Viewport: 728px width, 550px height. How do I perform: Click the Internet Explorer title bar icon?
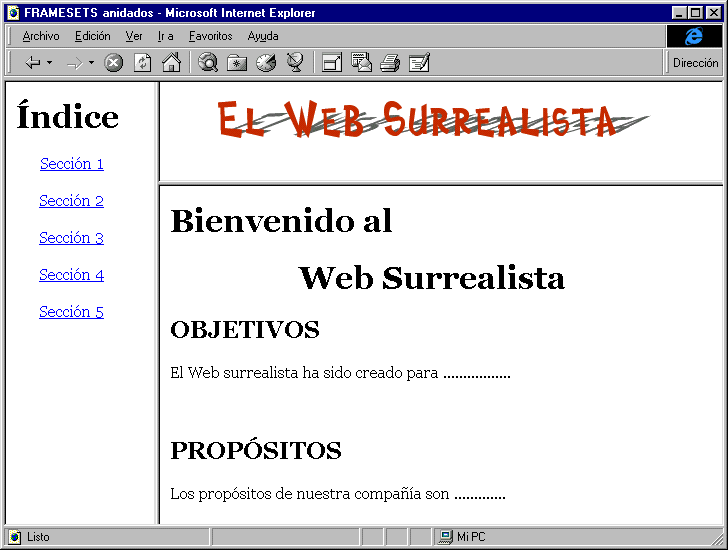[13, 13]
